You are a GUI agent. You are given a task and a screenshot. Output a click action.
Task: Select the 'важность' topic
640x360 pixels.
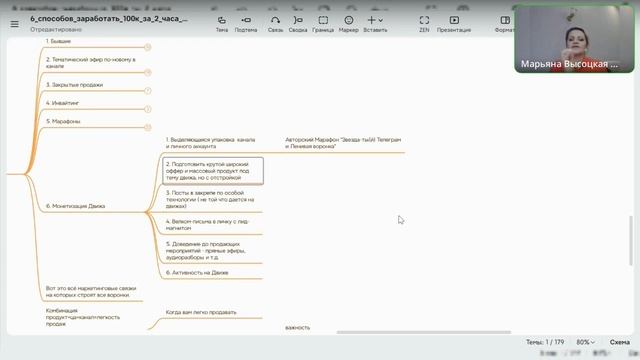pos(298,328)
